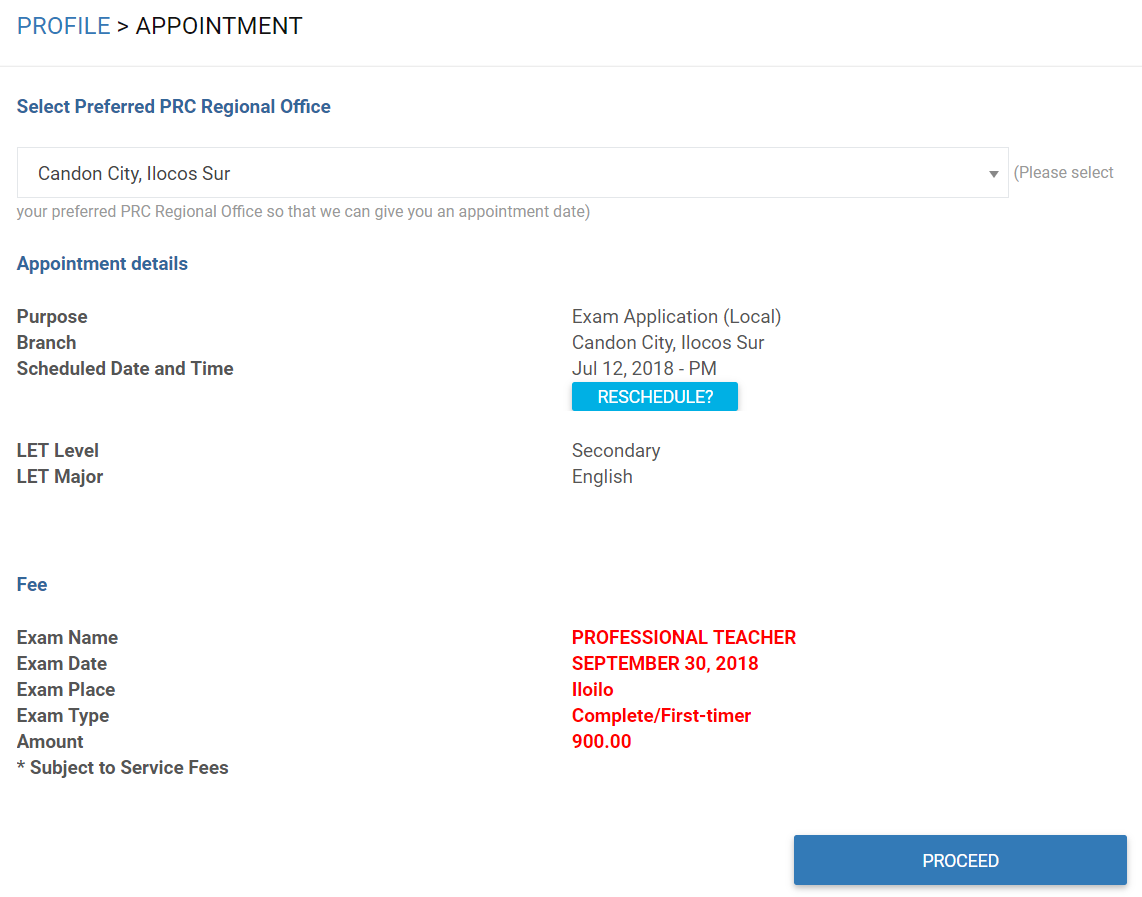Click the dropdown arrow beside Candon City
1142x897 pixels.
click(x=993, y=174)
